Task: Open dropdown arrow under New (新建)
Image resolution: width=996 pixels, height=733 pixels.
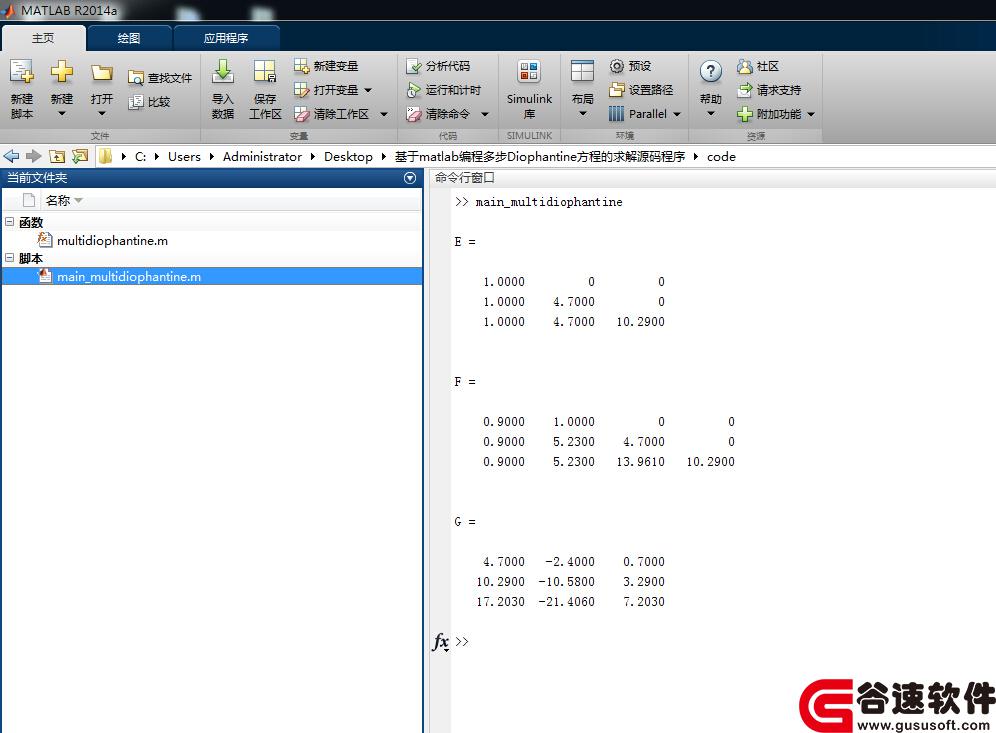Action: (x=62, y=114)
